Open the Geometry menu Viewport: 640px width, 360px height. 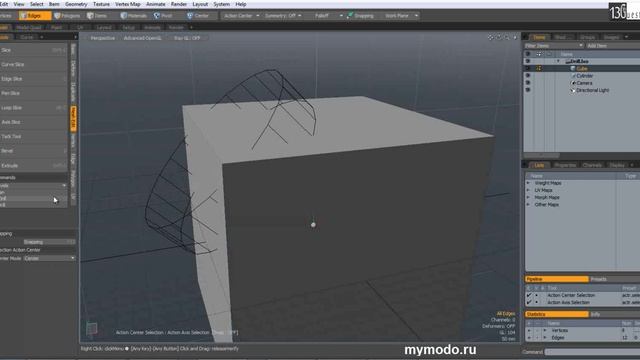[76, 4]
